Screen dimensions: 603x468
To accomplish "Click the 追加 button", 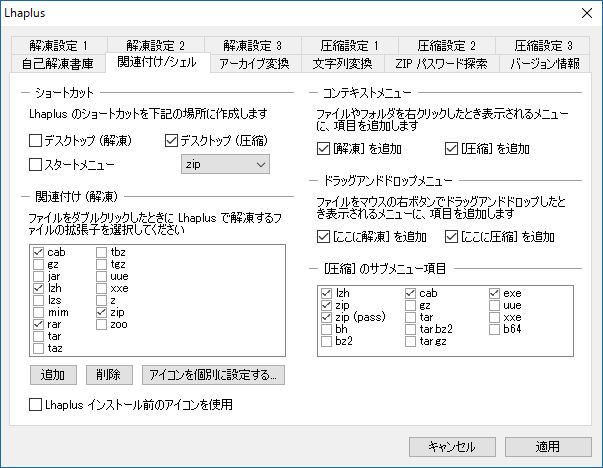I will point(53,375).
